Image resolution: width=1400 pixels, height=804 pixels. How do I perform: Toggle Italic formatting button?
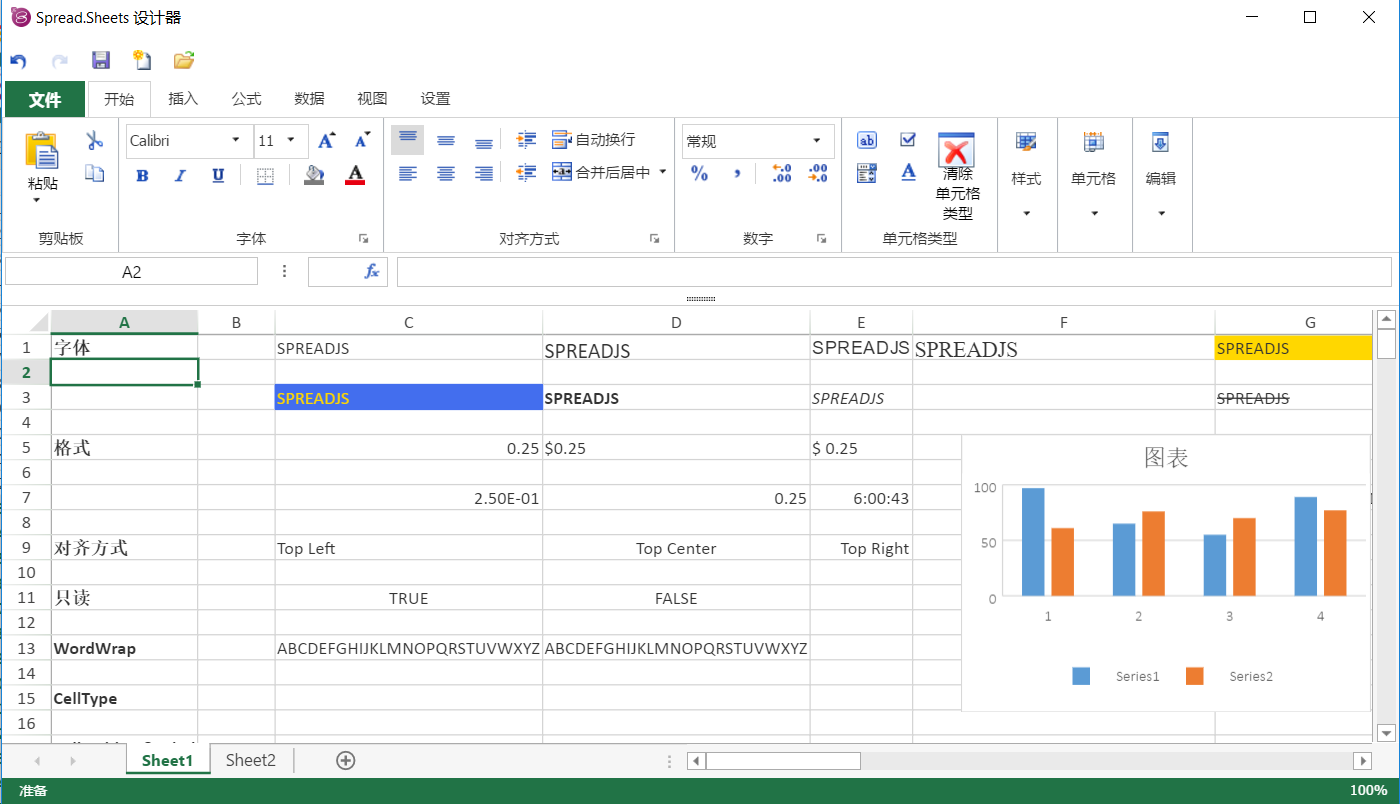(x=180, y=176)
